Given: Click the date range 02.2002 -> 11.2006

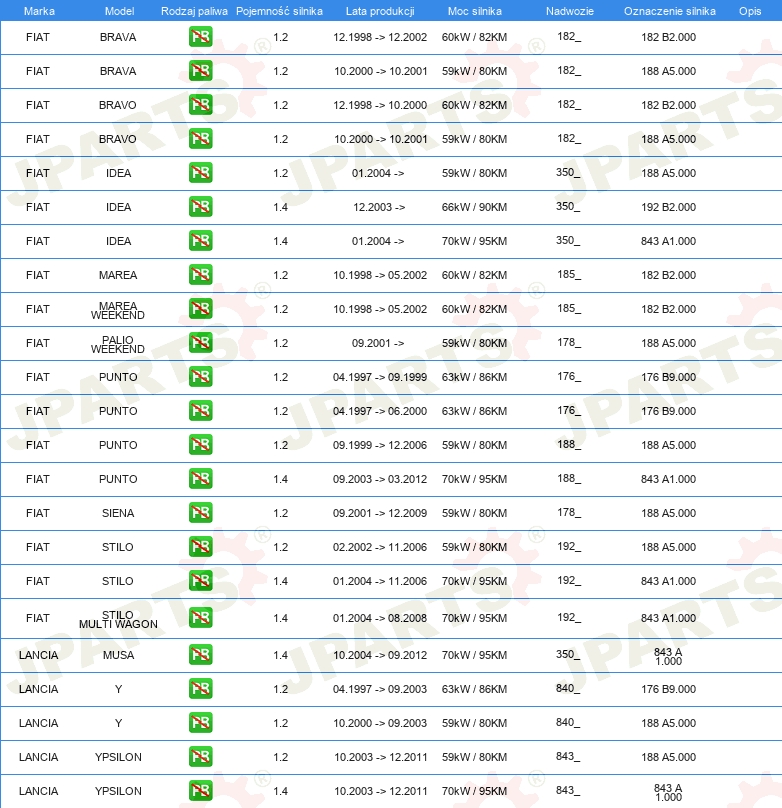Looking at the screenshot, I should [380, 547].
